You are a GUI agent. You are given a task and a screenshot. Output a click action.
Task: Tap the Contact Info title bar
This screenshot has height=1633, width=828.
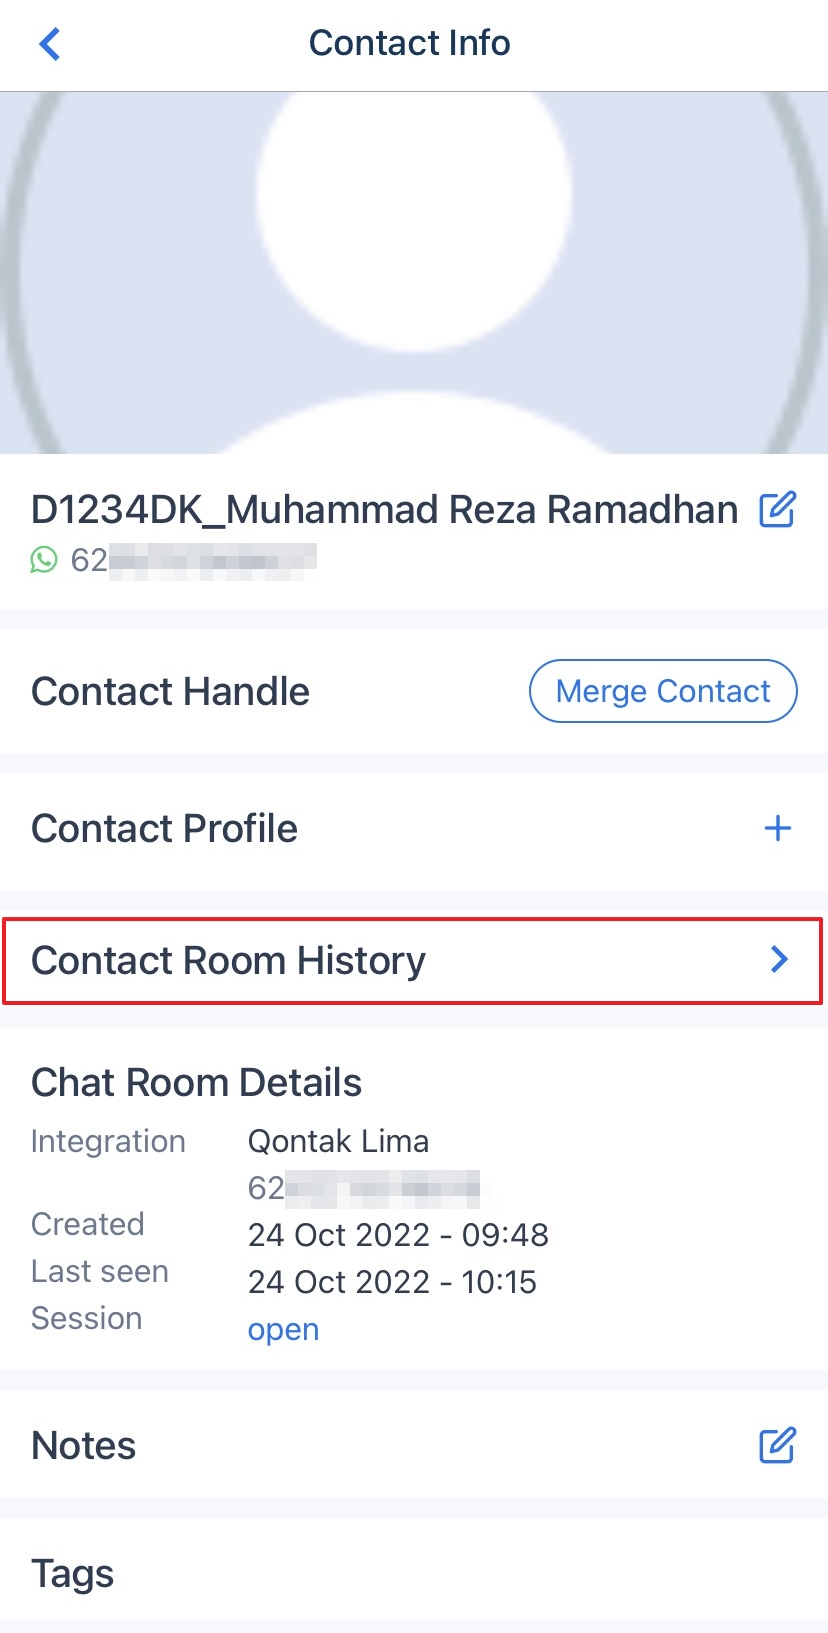coord(410,42)
